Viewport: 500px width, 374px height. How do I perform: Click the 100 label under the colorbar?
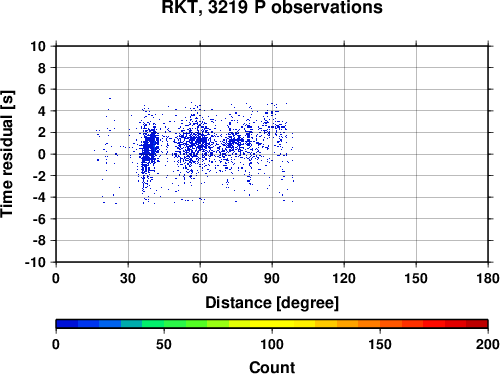pos(272,344)
